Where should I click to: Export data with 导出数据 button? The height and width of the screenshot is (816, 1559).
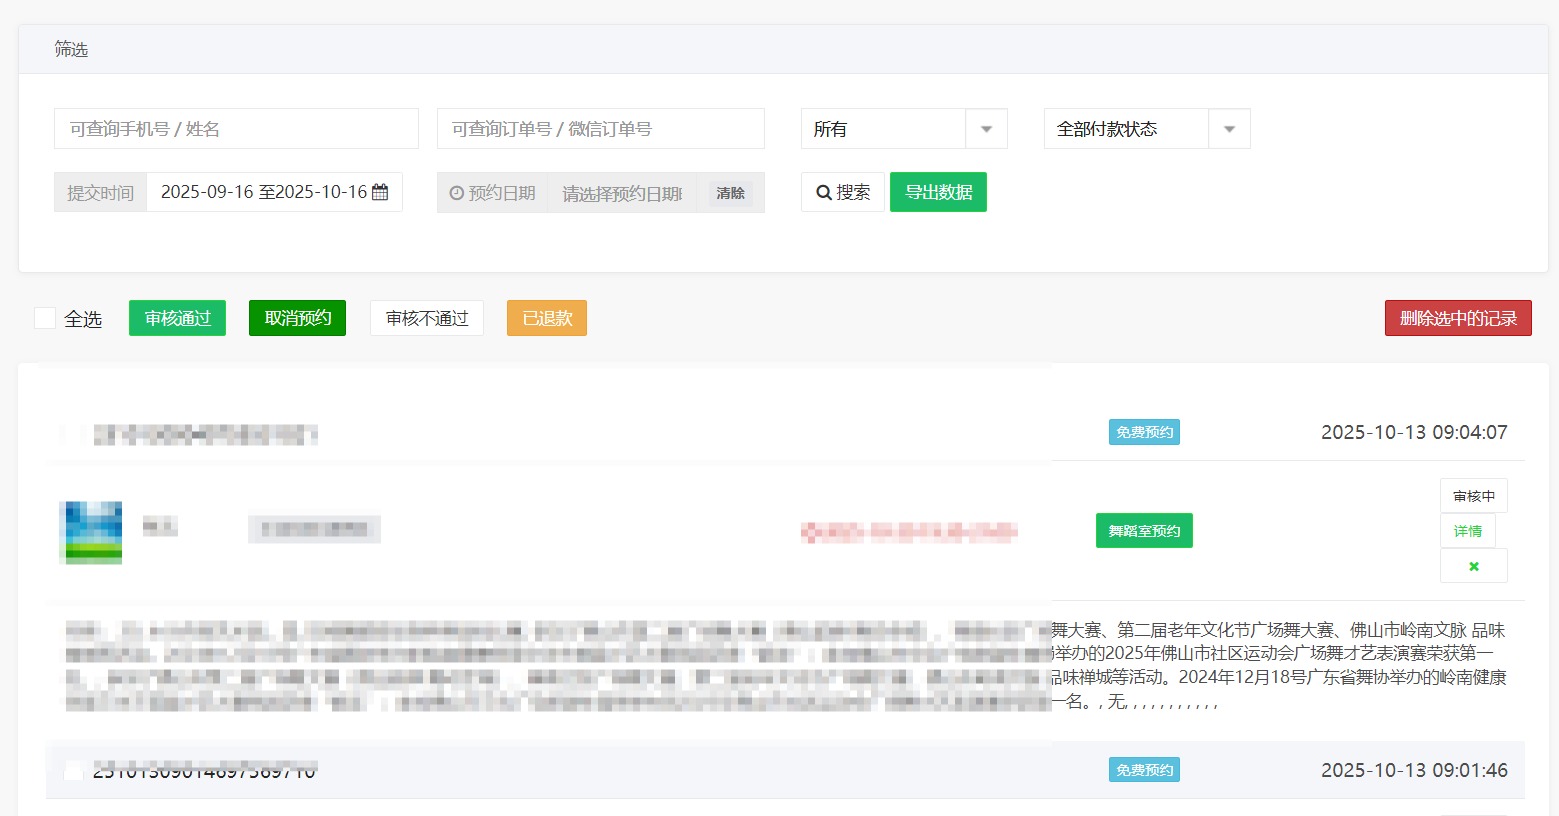pyautogui.click(x=938, y=192)
